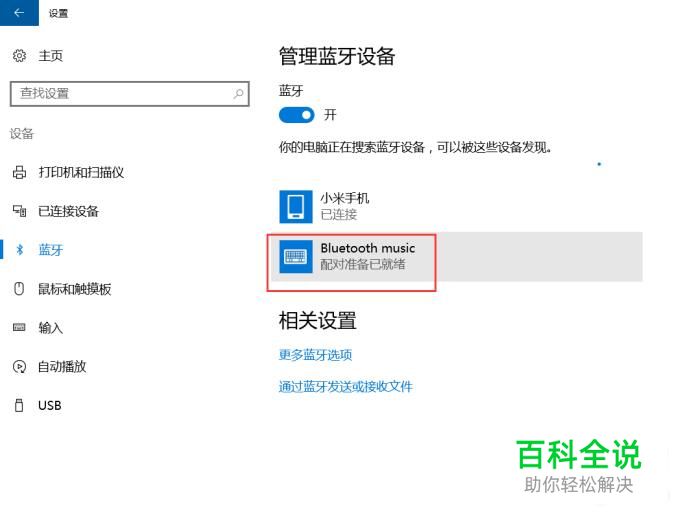Viewport: 692px width, 529px height.
Task: Select the 小米手机 device name
Action: click(x=345, y=198)
